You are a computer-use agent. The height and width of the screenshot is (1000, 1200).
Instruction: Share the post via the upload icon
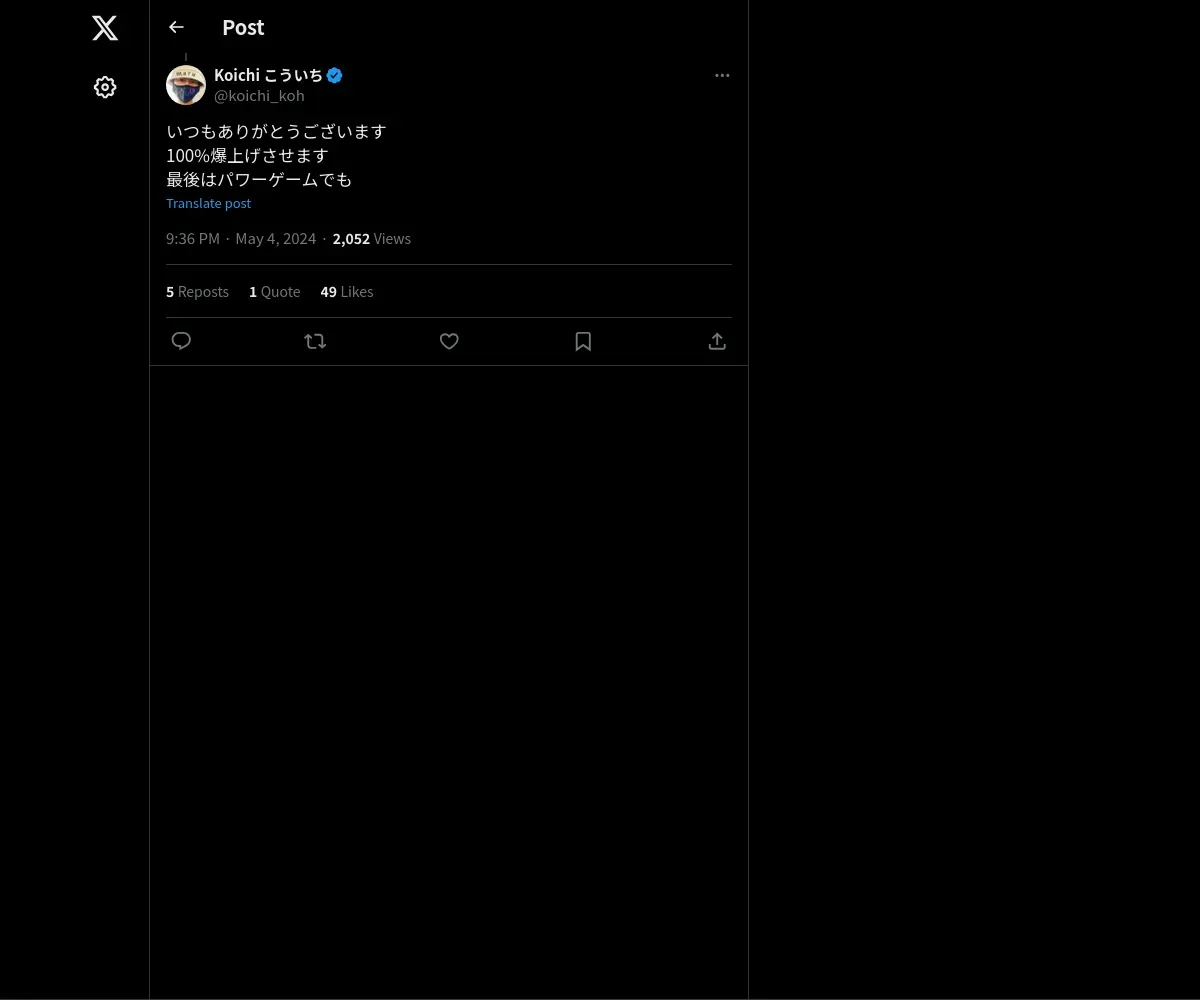click(x=717, y=341)
